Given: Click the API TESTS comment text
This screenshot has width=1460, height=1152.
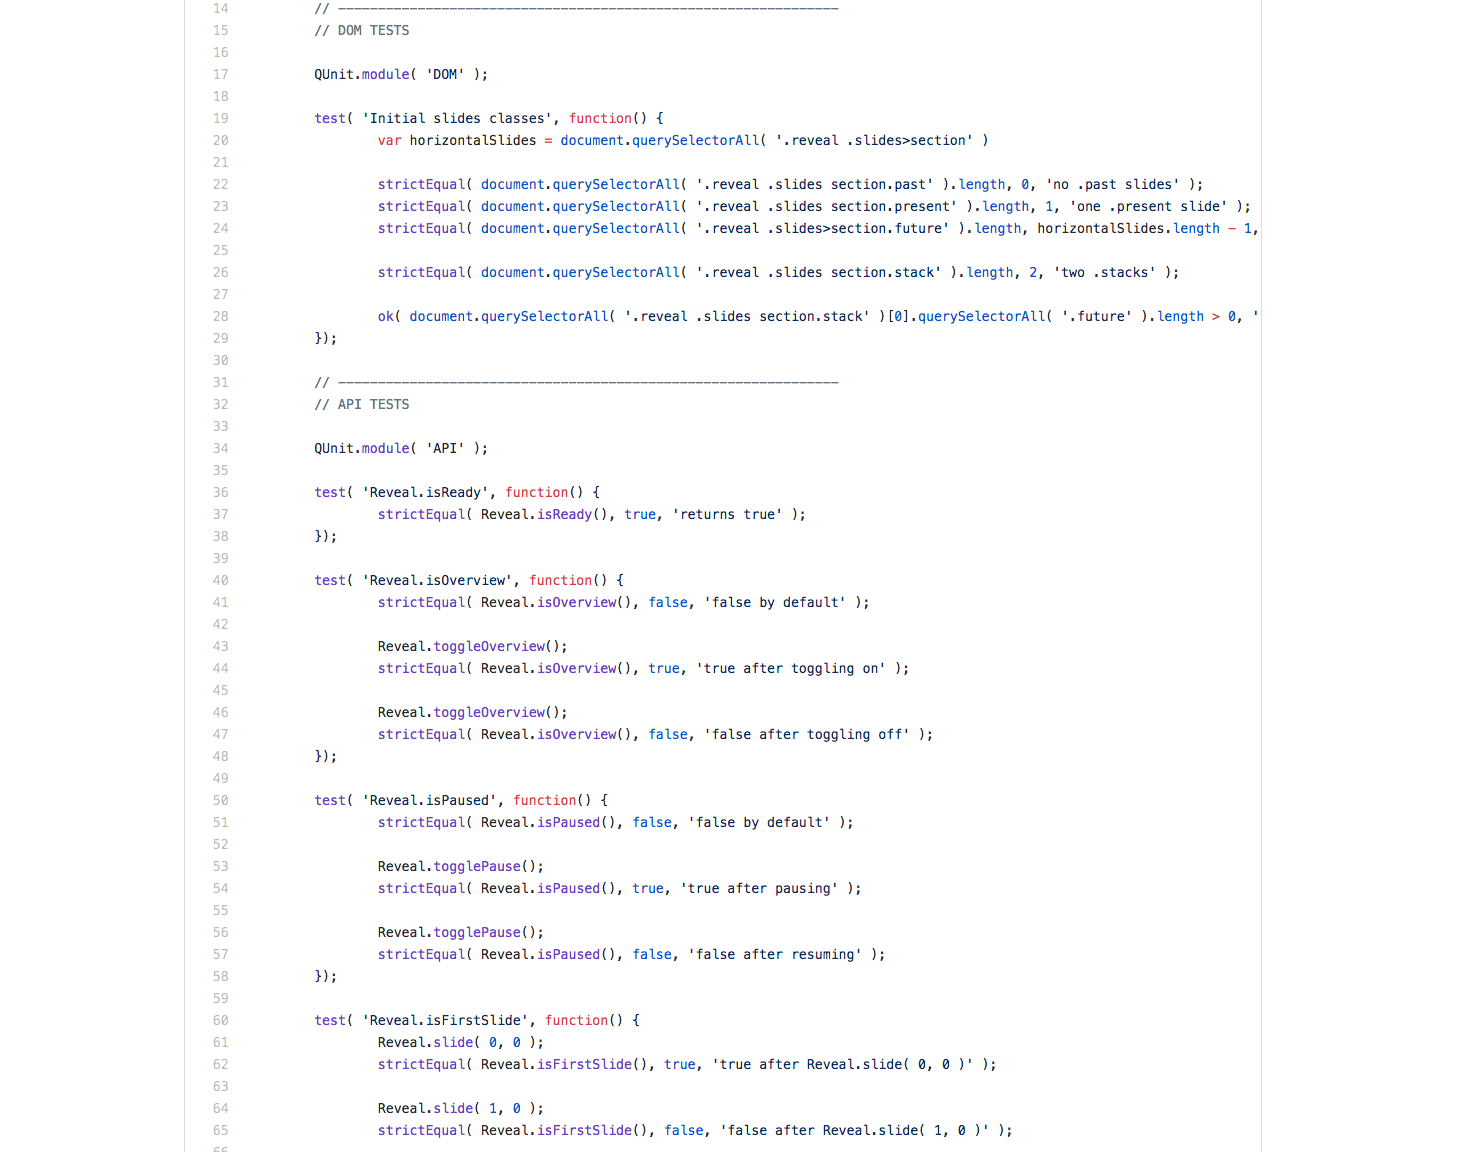Looking at the screenshot, I should [x=362, y=404].
